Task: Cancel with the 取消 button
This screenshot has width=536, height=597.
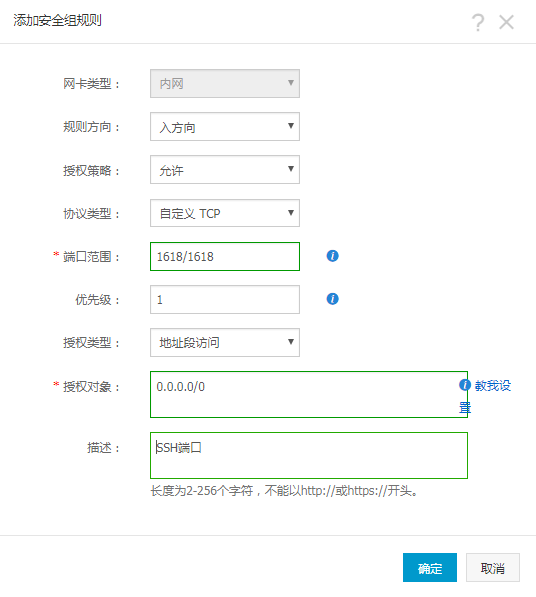Action: [x=493, y=567]
